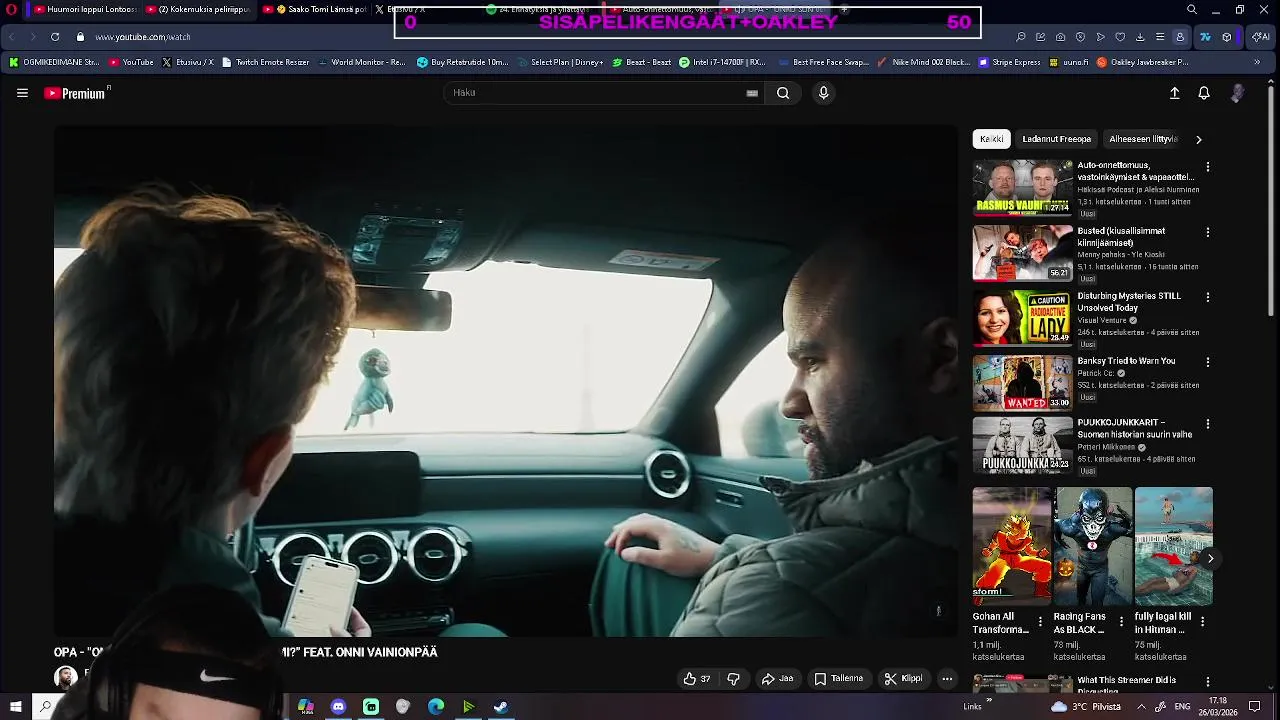Open Twitch Emote Resizer bookmark
Viewport: 1280px width, 720px height.
(266, 62)
